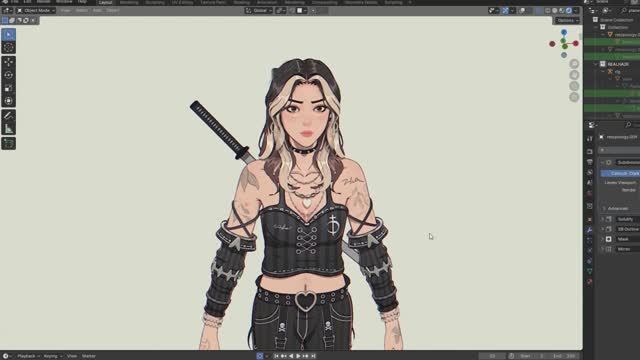This screenshot has width=640, height=360.
Task: Open the Options dropdown in viewport
Action: pos(567,20)
